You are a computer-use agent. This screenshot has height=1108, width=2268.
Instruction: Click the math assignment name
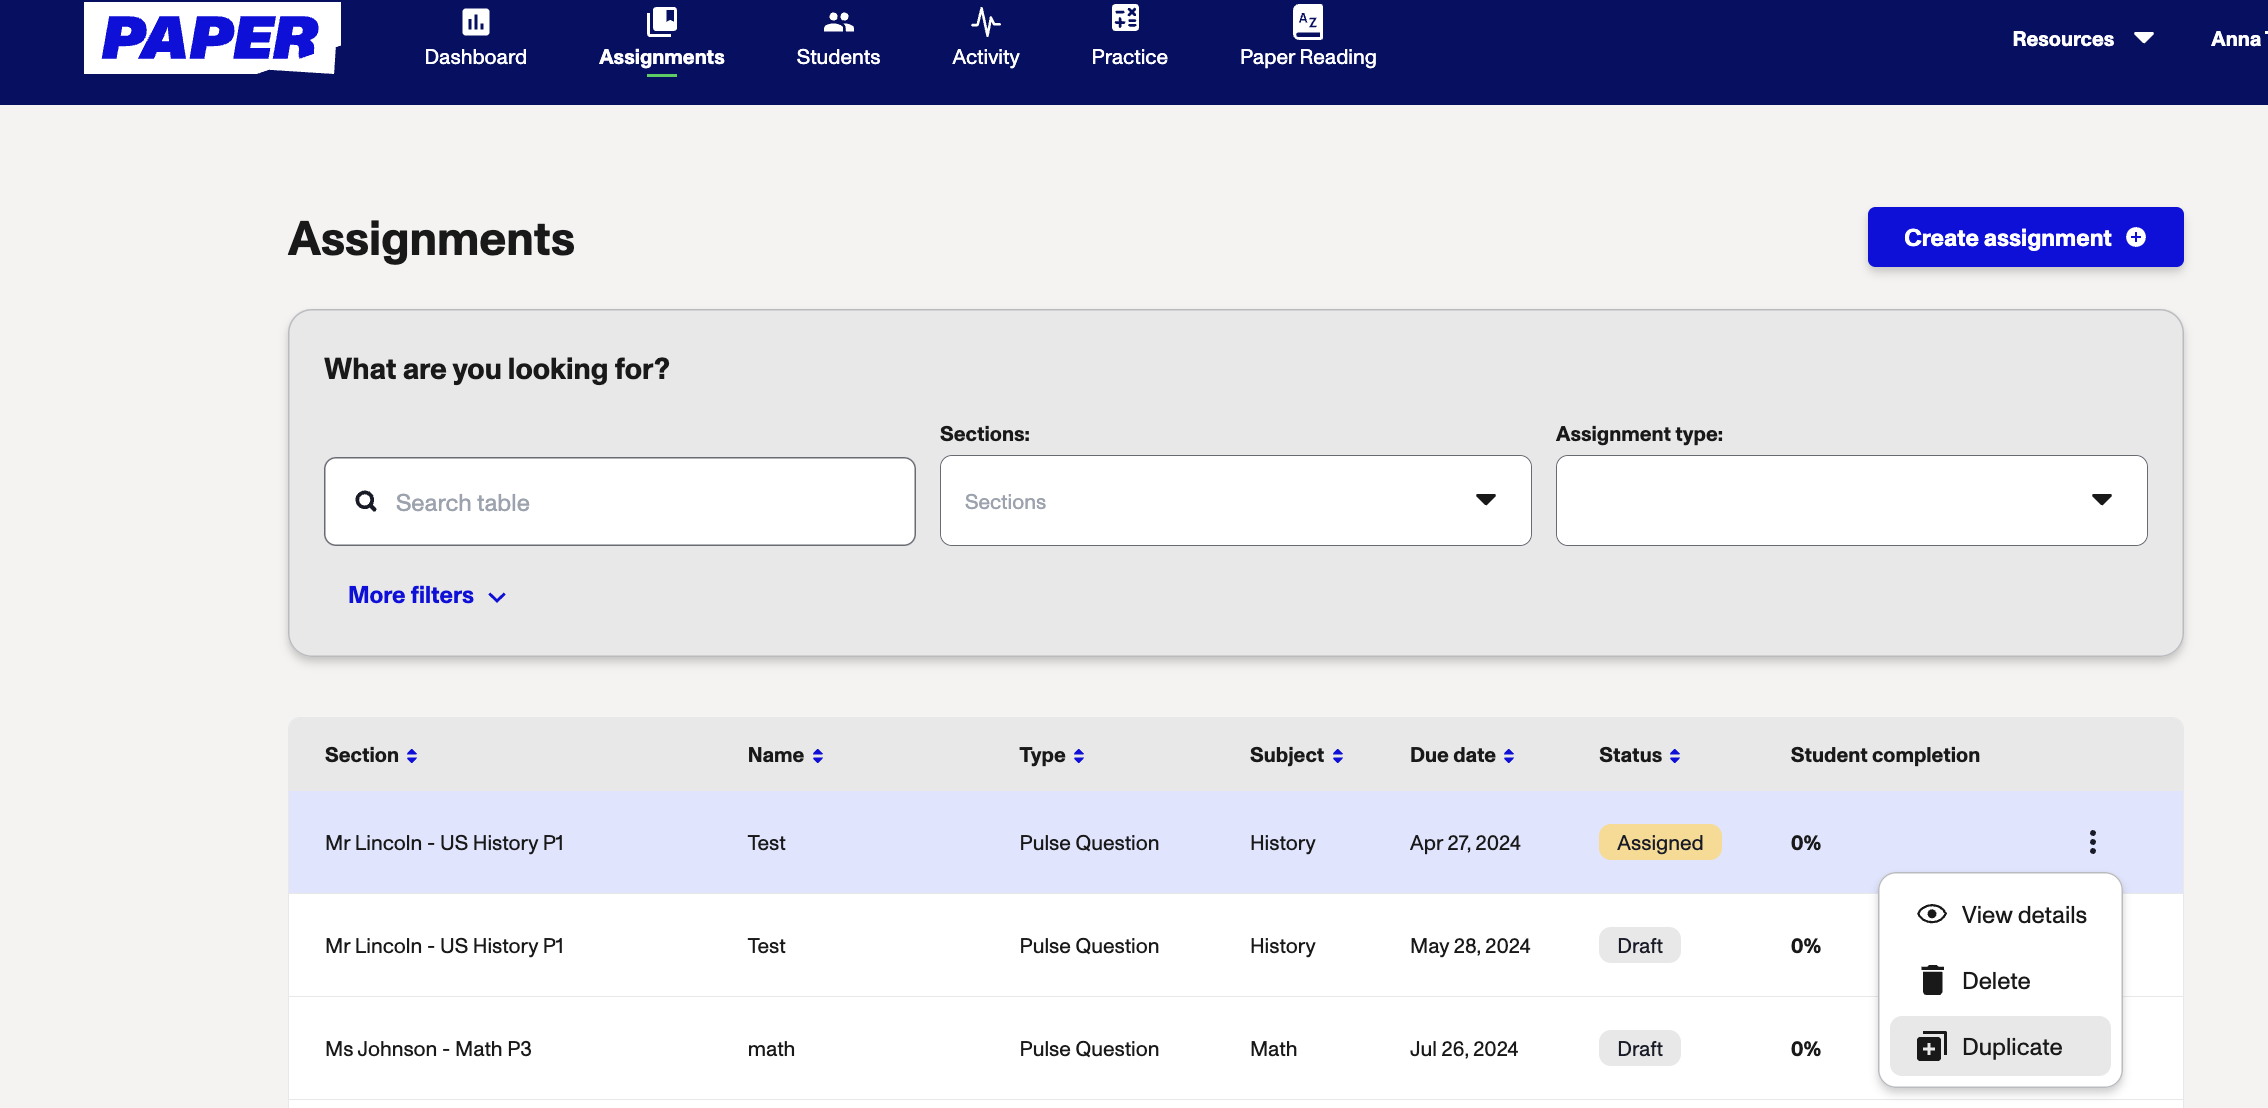click(771, 1048)
